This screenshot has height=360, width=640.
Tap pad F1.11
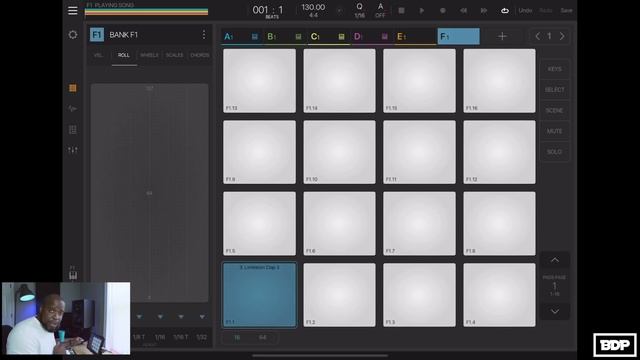(420, 152)
